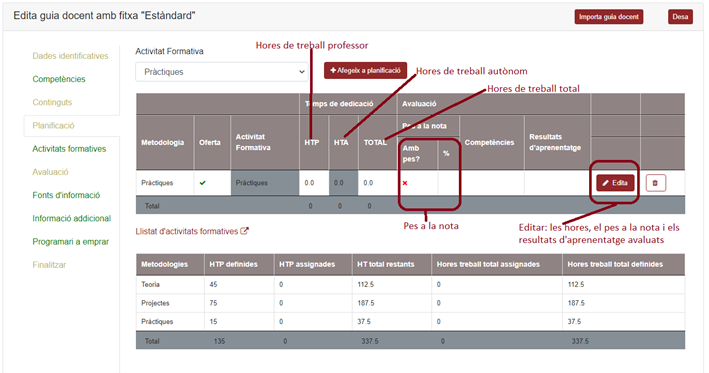
Task: Open the Avaluació sidebar item
Action: click(x=50, y=172)
